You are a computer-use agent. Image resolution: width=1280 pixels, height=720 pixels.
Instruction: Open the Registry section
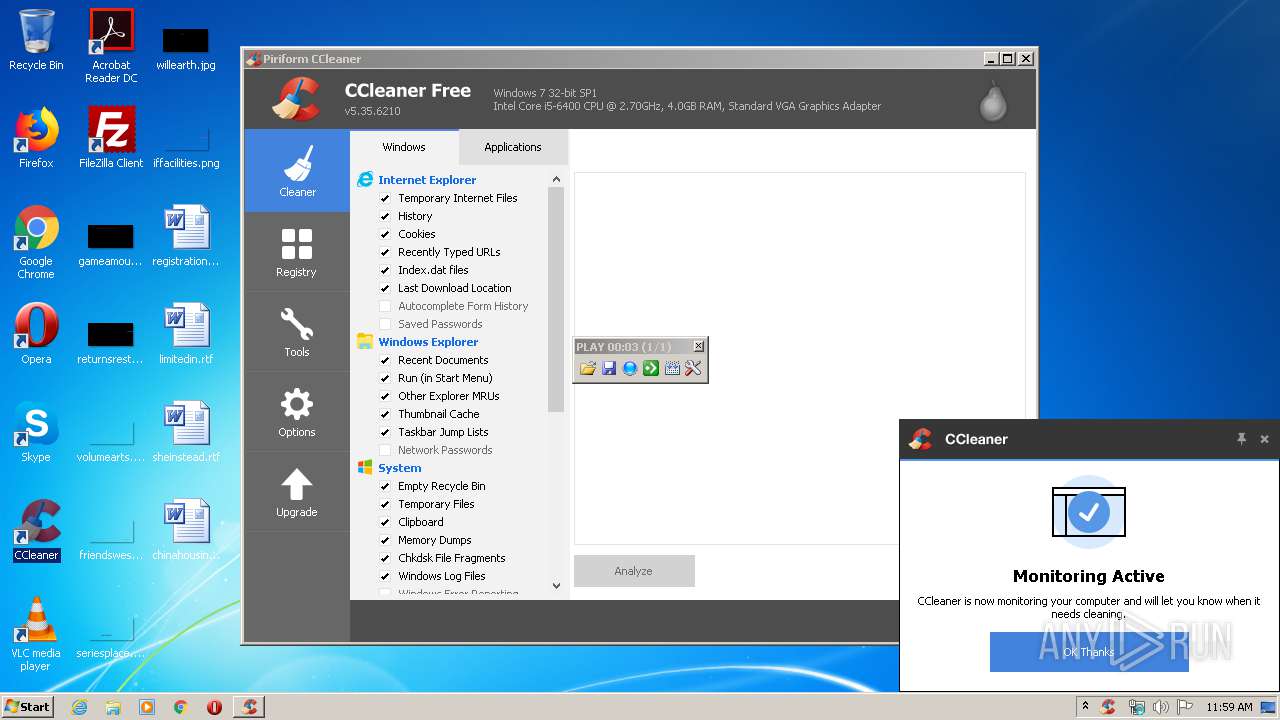coord(297,251)
